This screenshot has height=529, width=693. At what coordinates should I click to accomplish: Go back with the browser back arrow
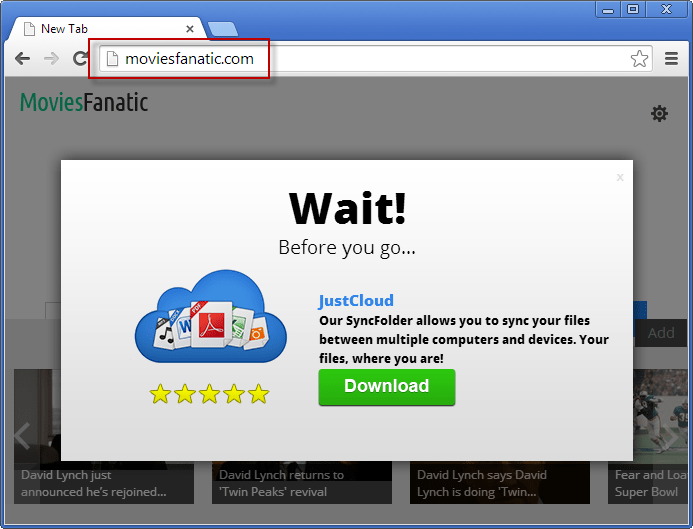tap(22, 58)
